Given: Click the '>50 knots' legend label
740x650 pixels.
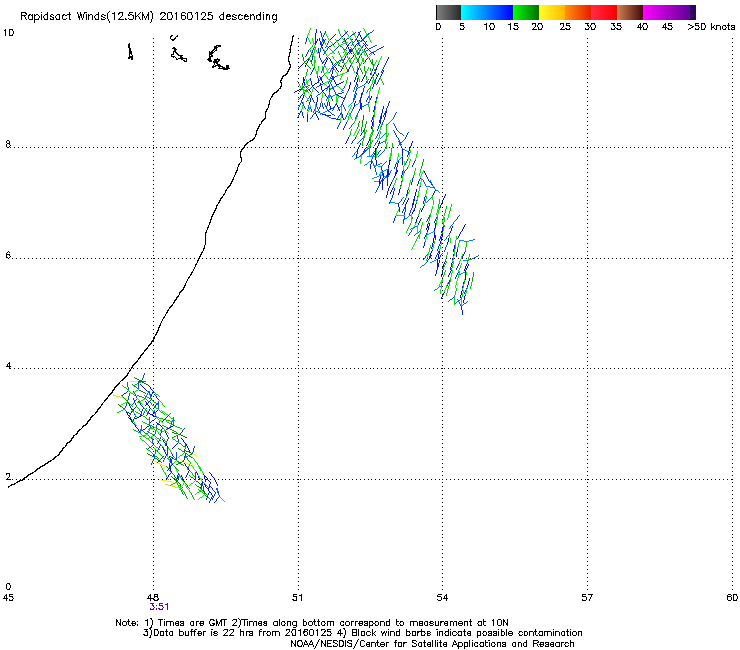Looking at the screenshot, I should (711, 27).
